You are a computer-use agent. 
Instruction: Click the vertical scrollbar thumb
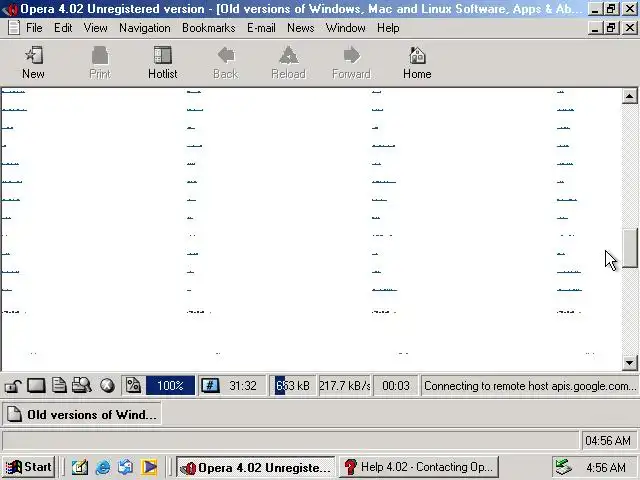coord(630,248)
